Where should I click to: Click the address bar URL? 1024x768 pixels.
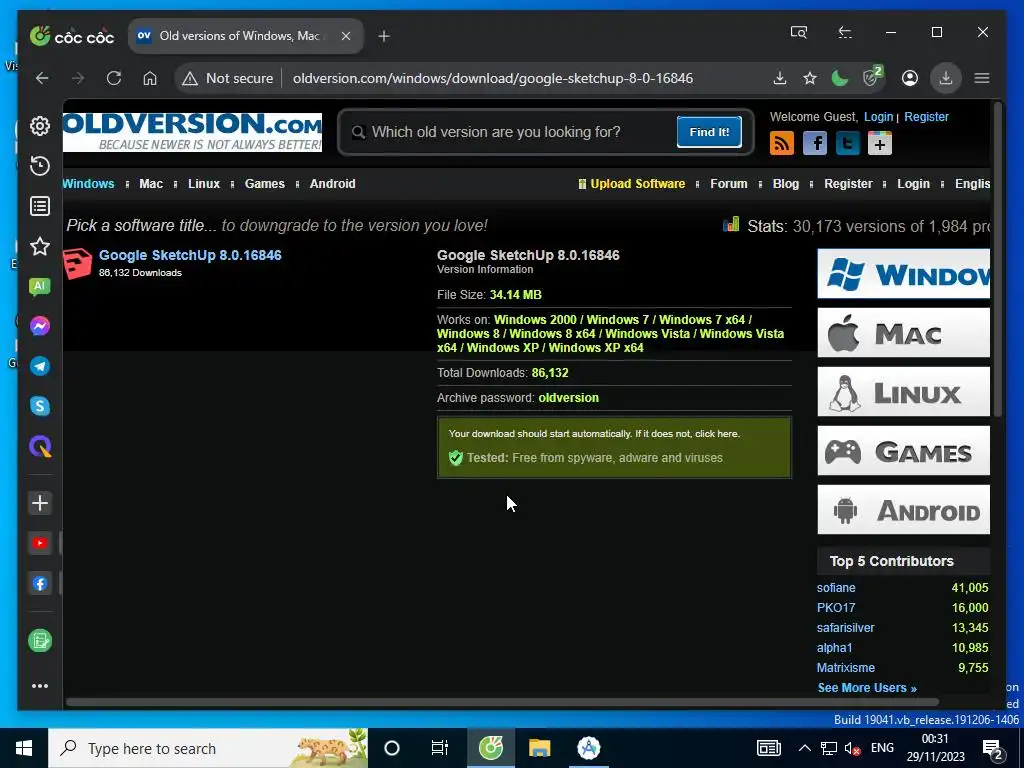[493, 78]
